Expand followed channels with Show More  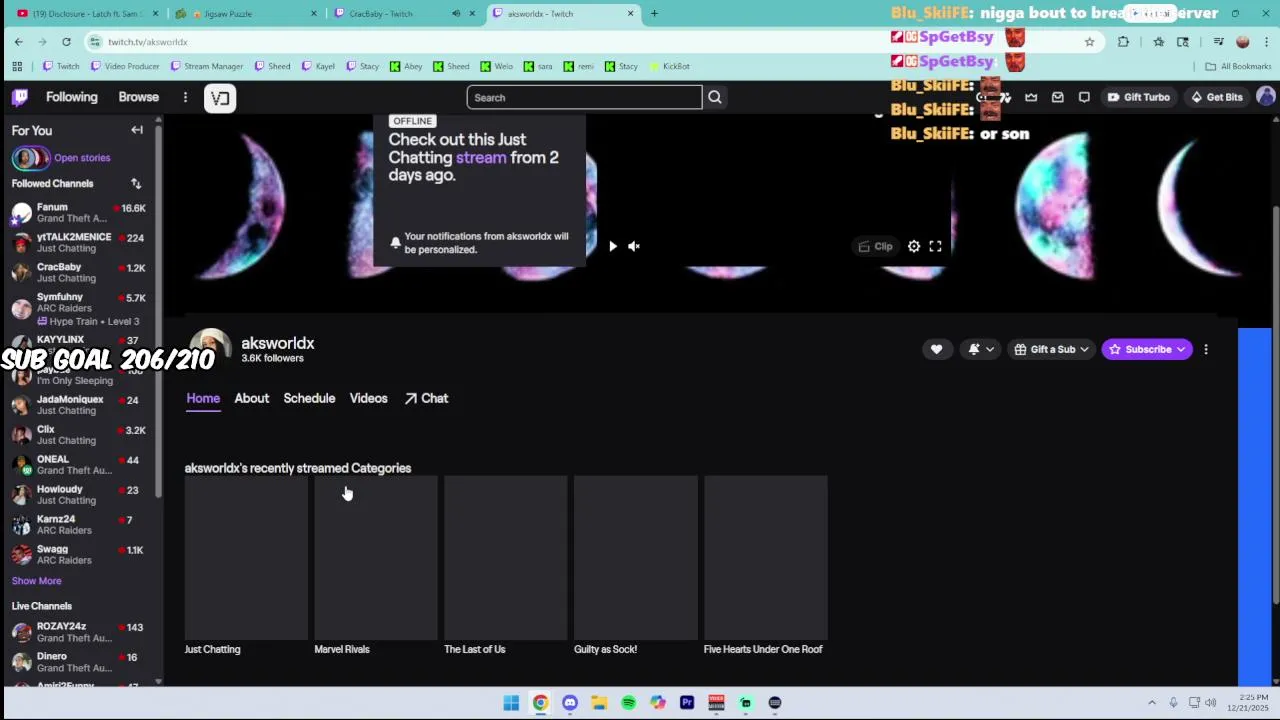[36, 581]
